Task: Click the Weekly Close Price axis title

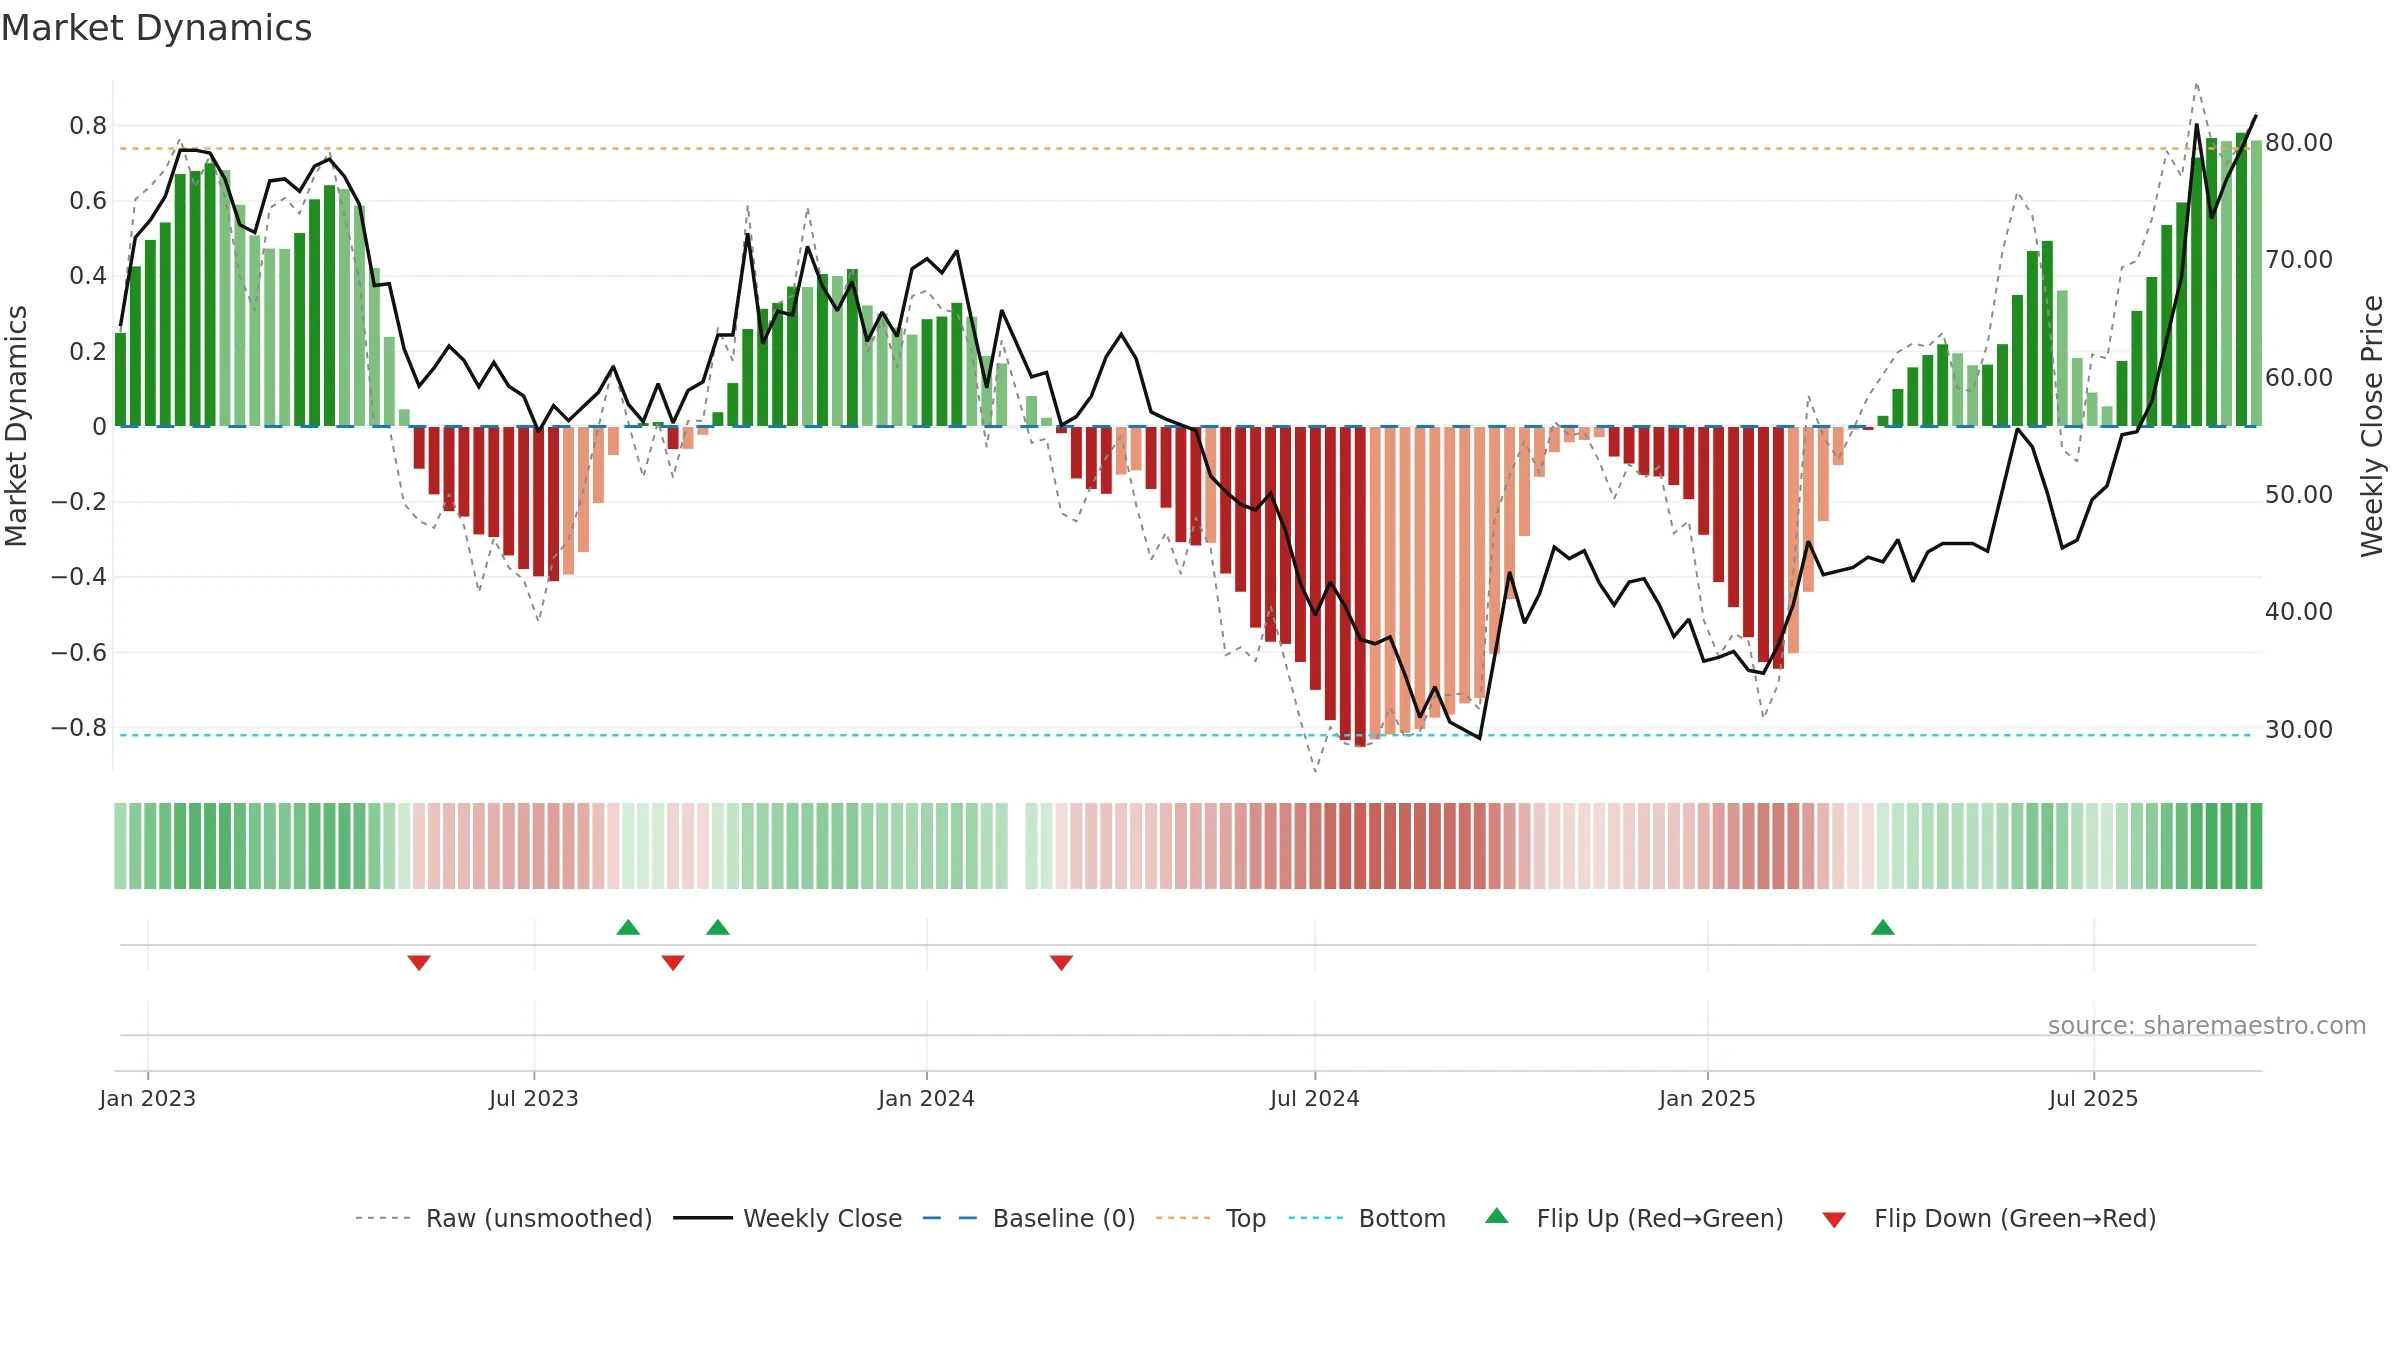Action: tap(2373, 426)
